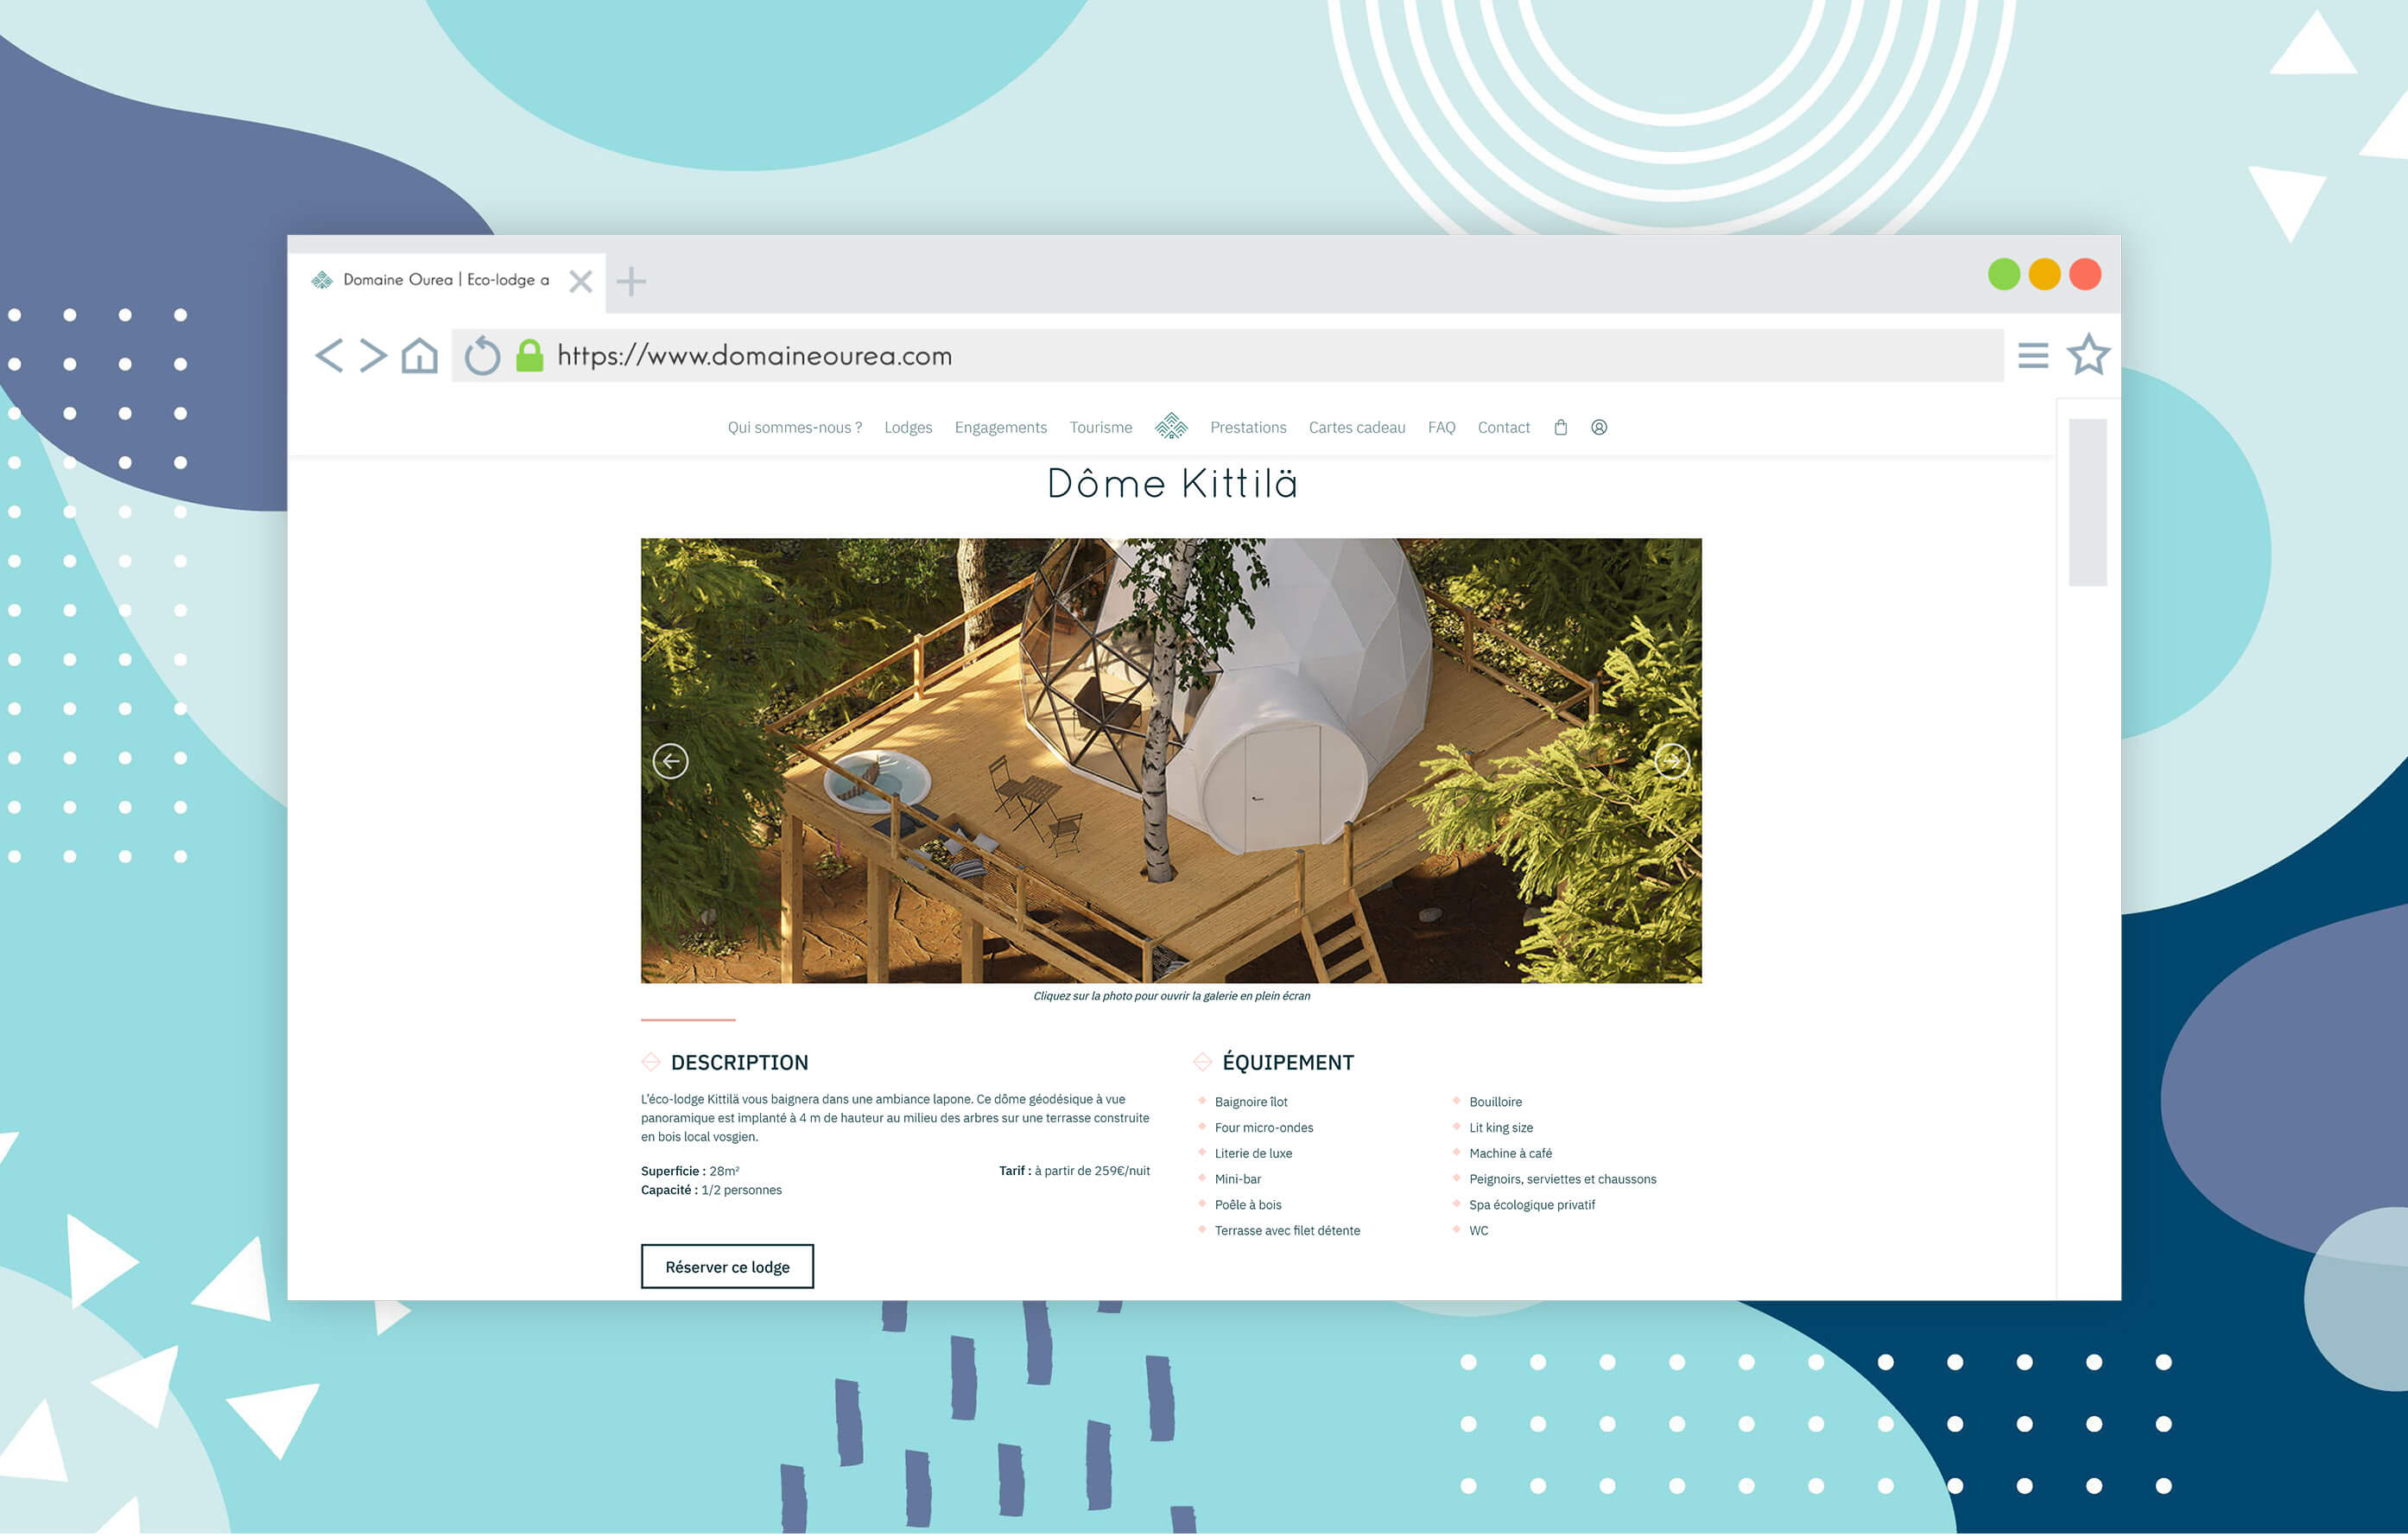Click the browser forward arrow
Viewport: 2408px width, 1537px height.
point(373,355)
